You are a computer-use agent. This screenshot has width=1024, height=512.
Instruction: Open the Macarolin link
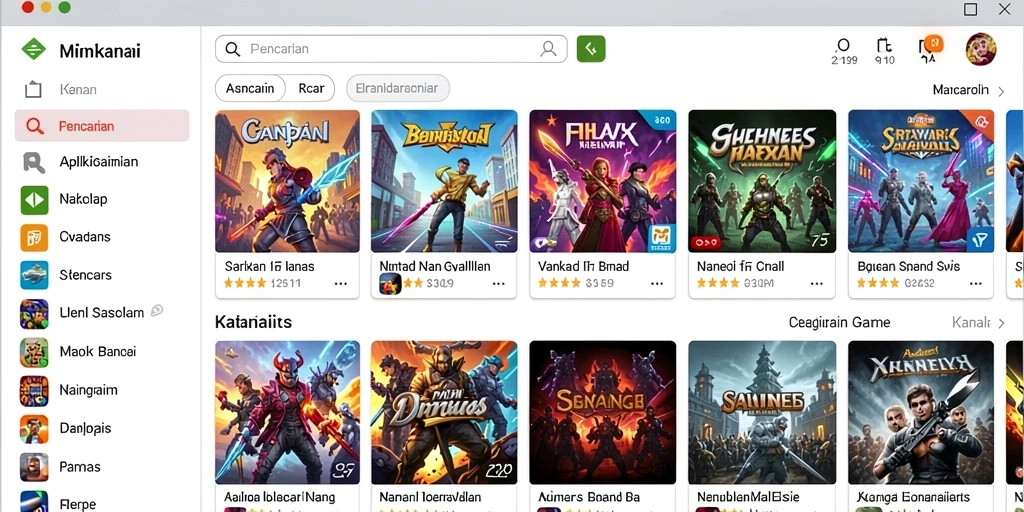tap(961, 90)
